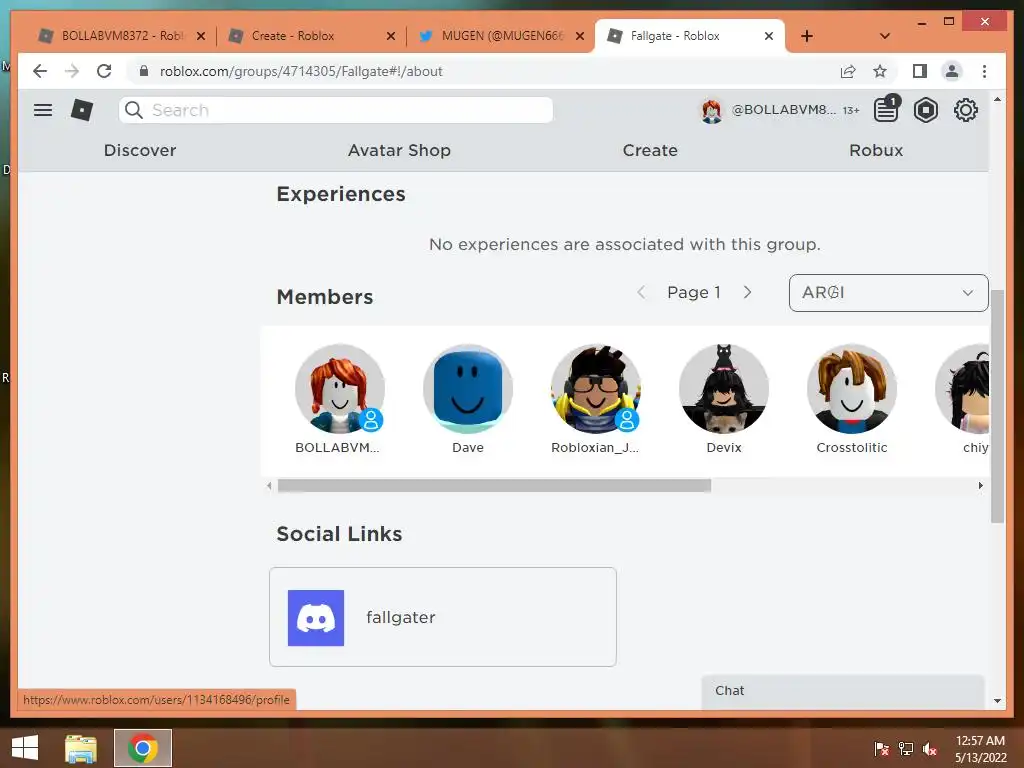This screenshot has width=1024, height=768.
Task: Click the user avatar beside @BOLLABVM8
Action: [711, 110]
